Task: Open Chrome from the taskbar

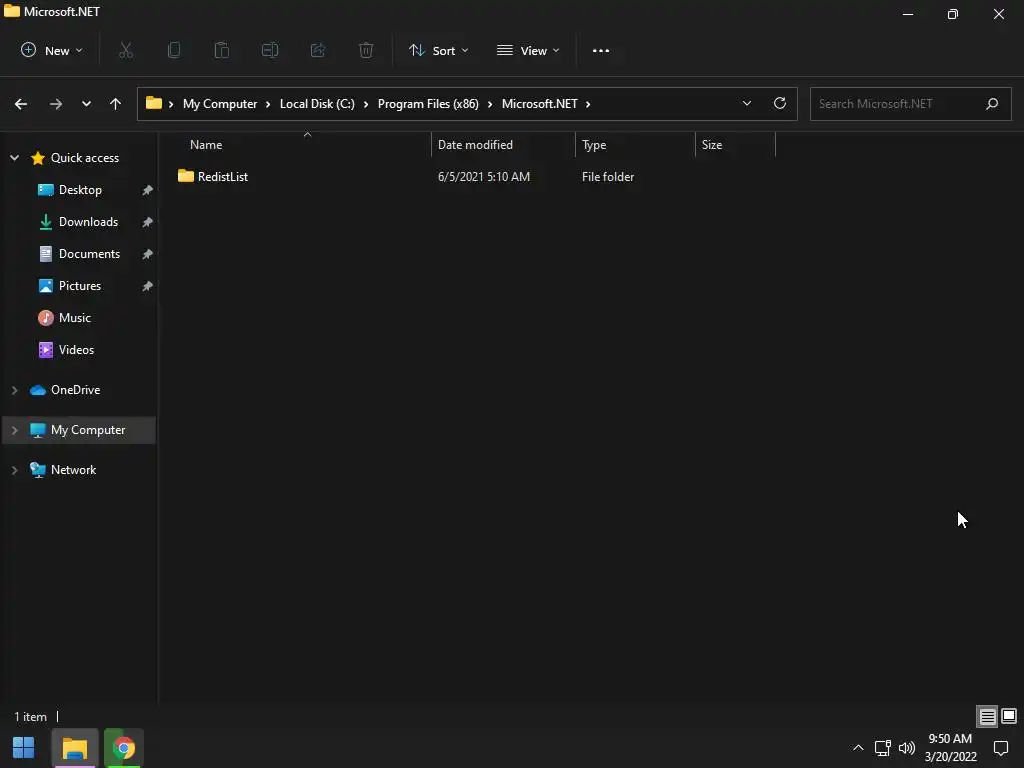Action: coord(123,748)
